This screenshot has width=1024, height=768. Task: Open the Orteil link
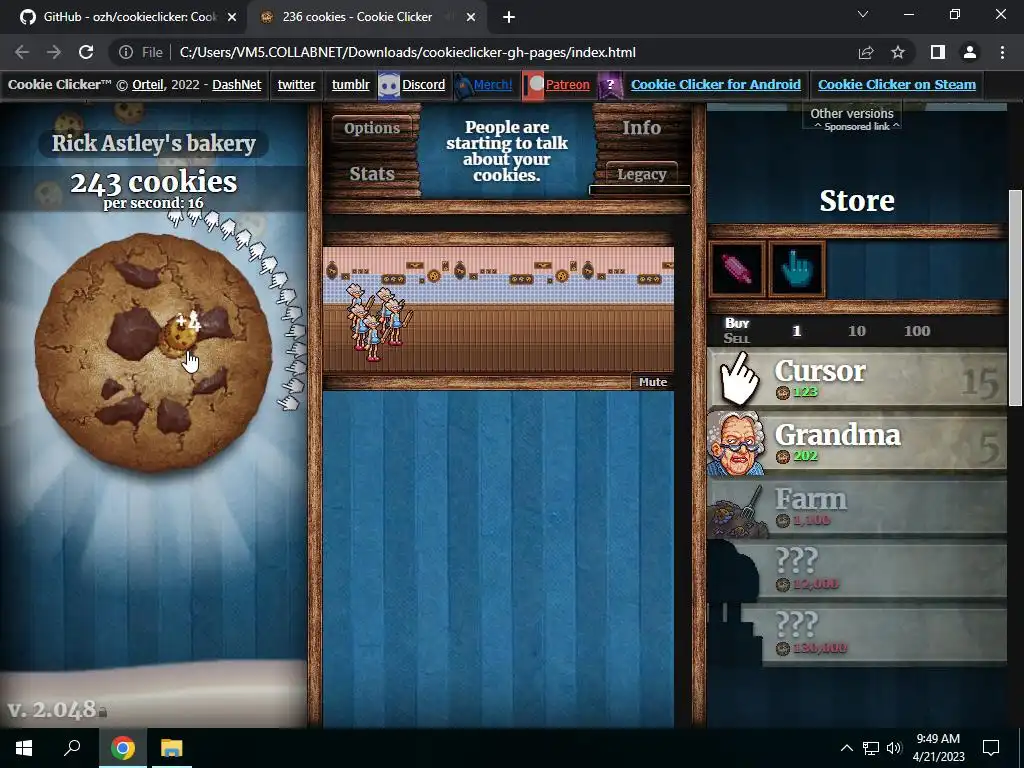tap(148, 85)
